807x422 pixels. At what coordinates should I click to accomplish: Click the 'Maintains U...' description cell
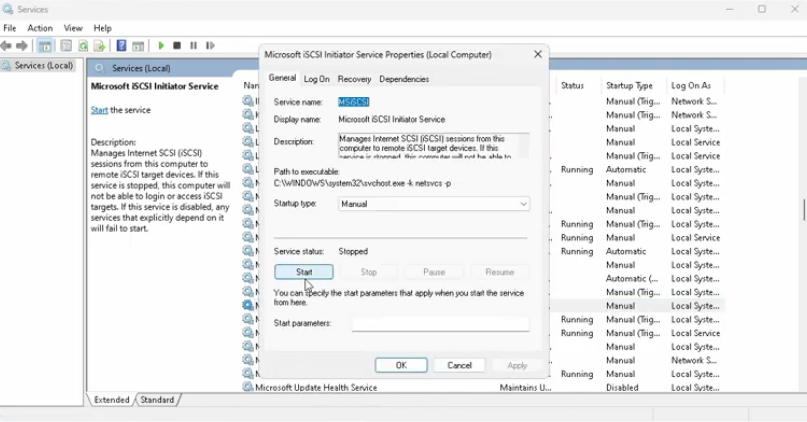[525, 388]
